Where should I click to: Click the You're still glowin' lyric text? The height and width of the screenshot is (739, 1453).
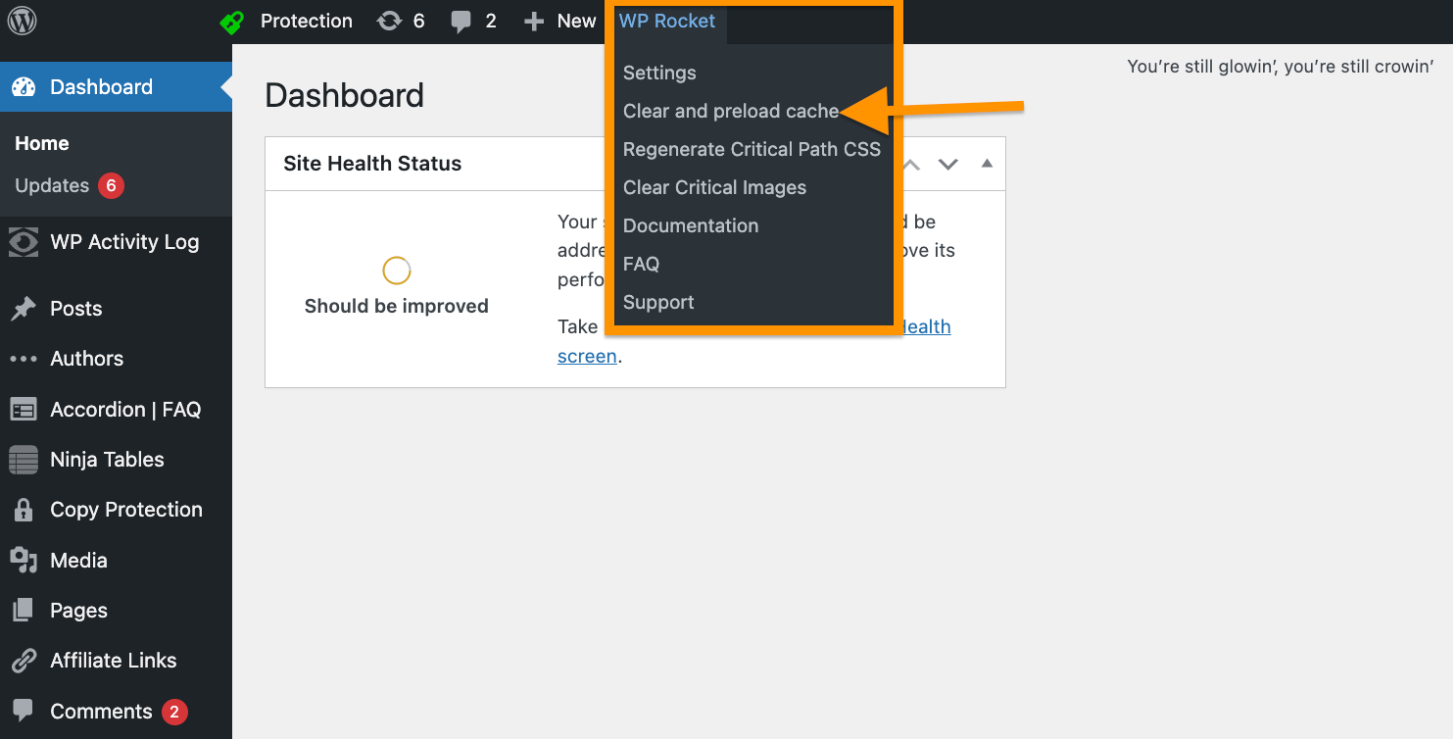click(x=1280, y=67)
